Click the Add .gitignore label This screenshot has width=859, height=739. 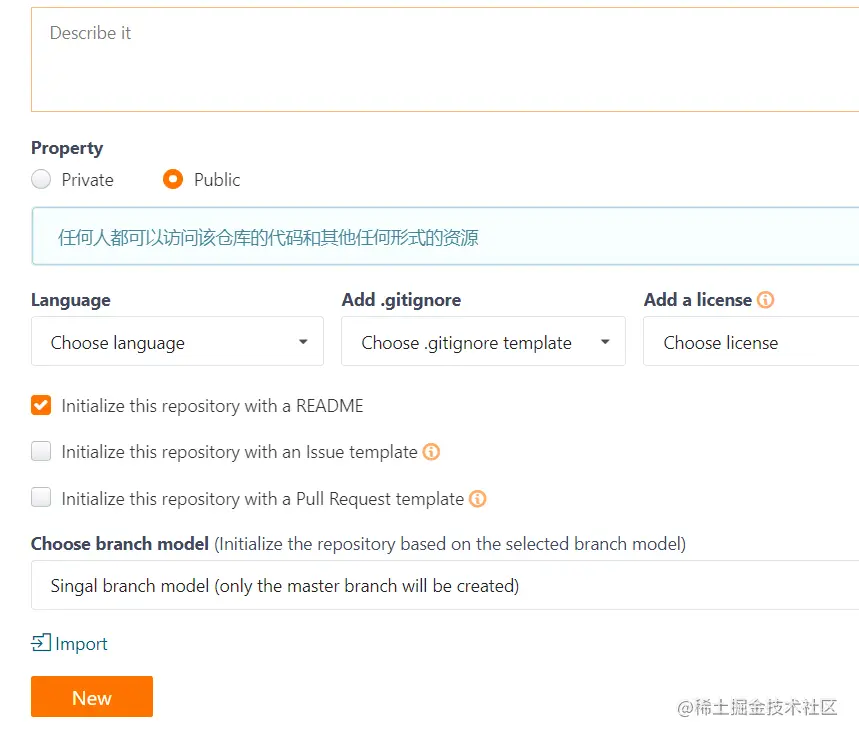[401, 300]
